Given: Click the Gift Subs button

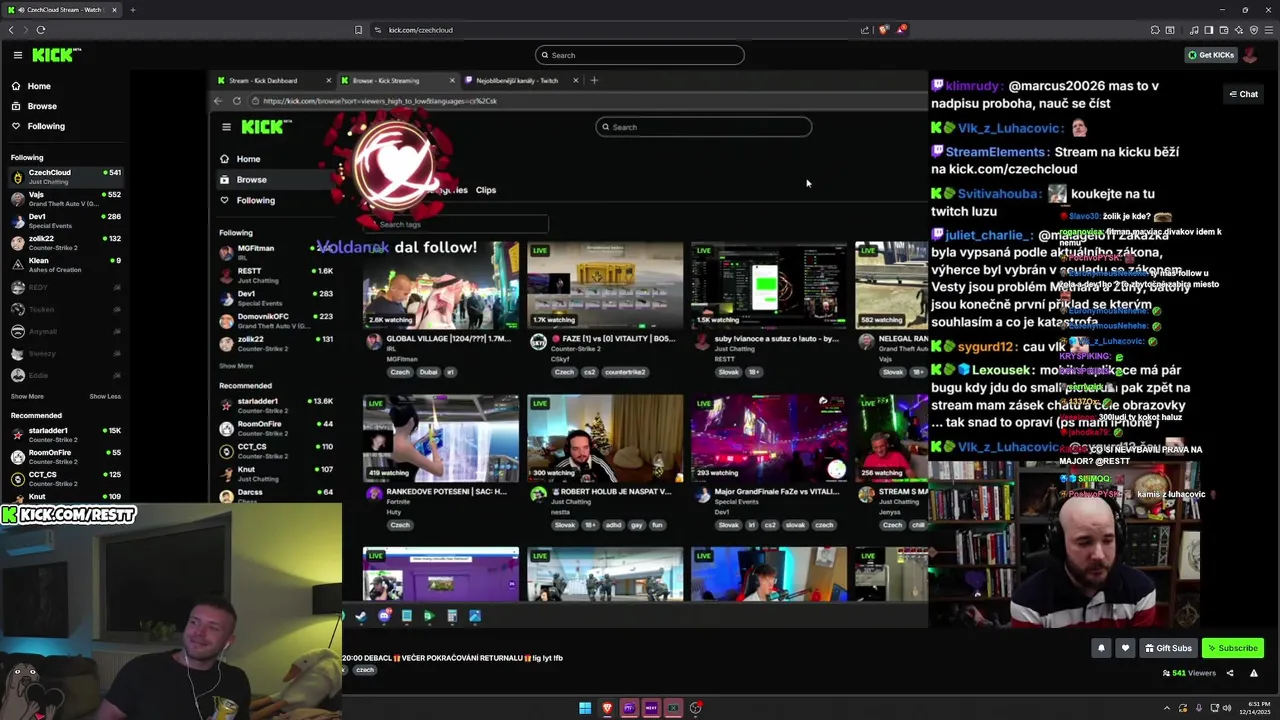Looking at the screenshot, I should coord(1168,648).
